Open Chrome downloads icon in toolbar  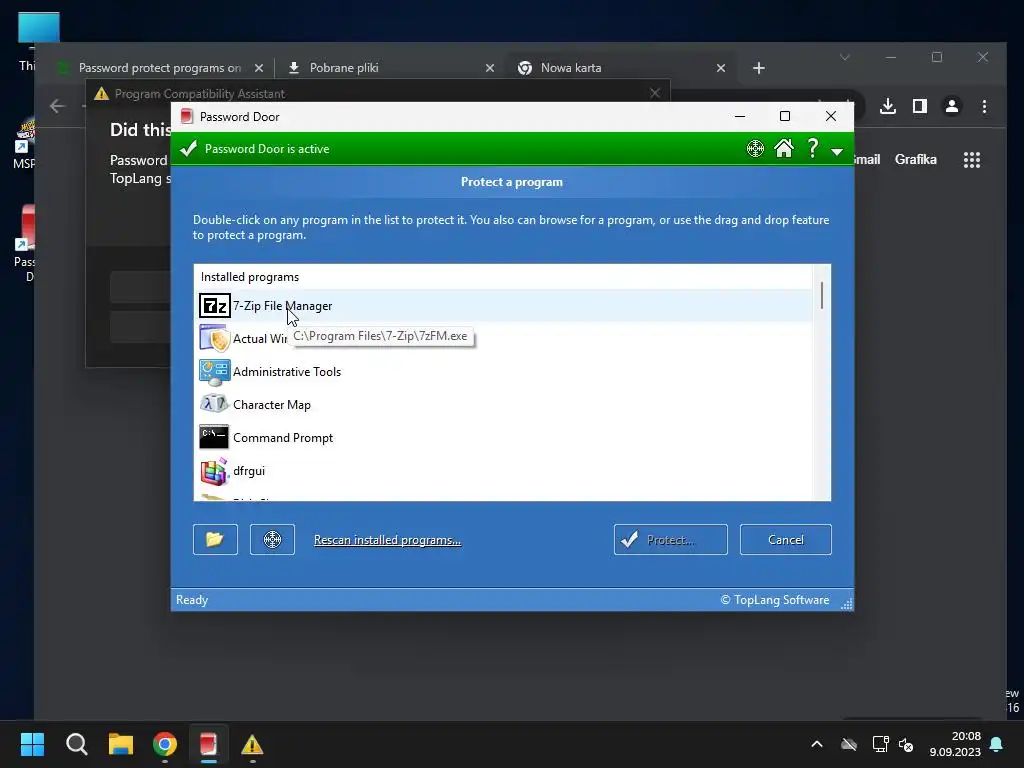tap(888, 106)
